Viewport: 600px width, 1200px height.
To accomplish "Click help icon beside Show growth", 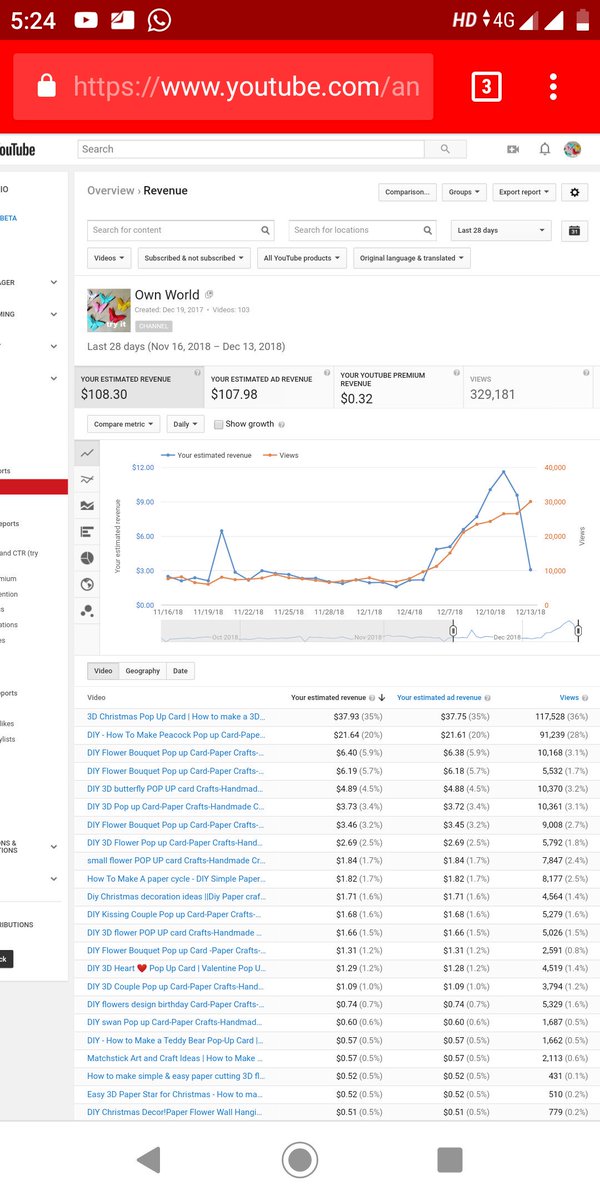I will pyautogui.click(x=281, y=424).
